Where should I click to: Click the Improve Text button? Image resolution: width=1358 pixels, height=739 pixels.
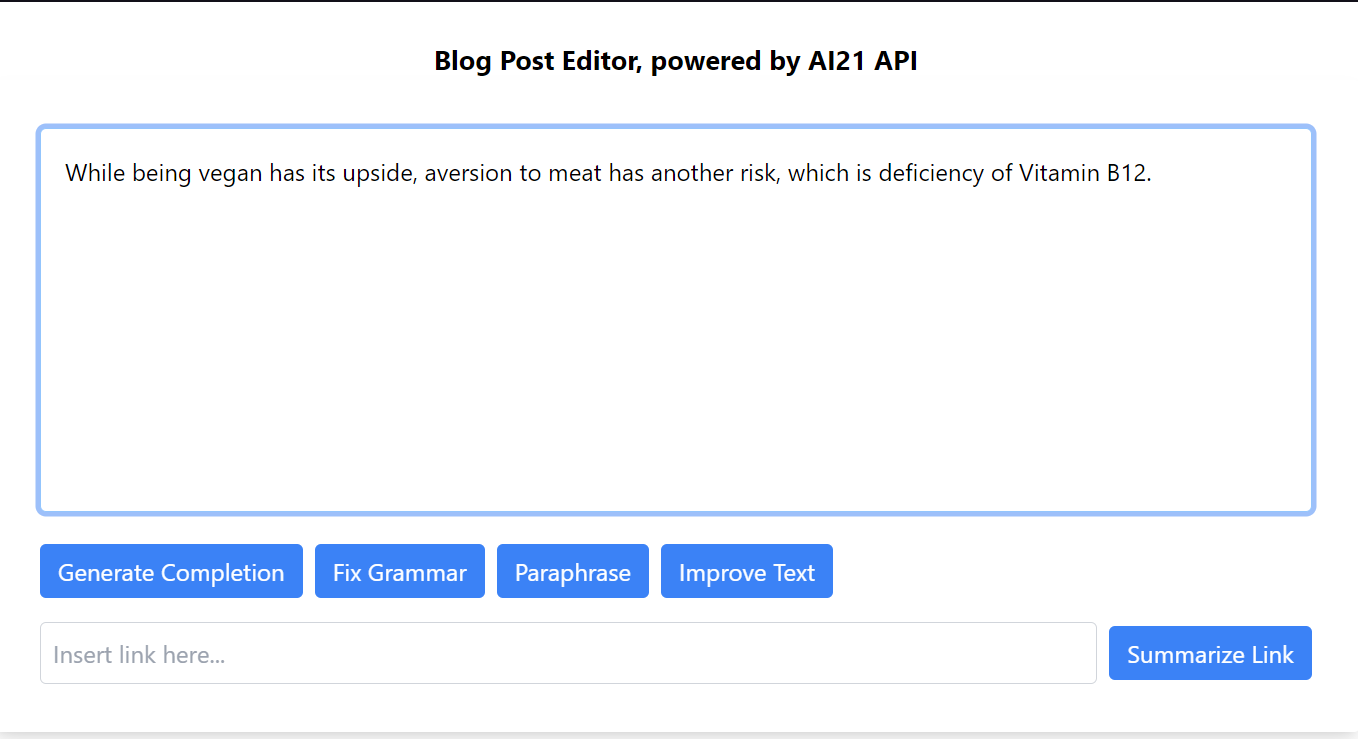pyautogui.click(x=746, y=572)
